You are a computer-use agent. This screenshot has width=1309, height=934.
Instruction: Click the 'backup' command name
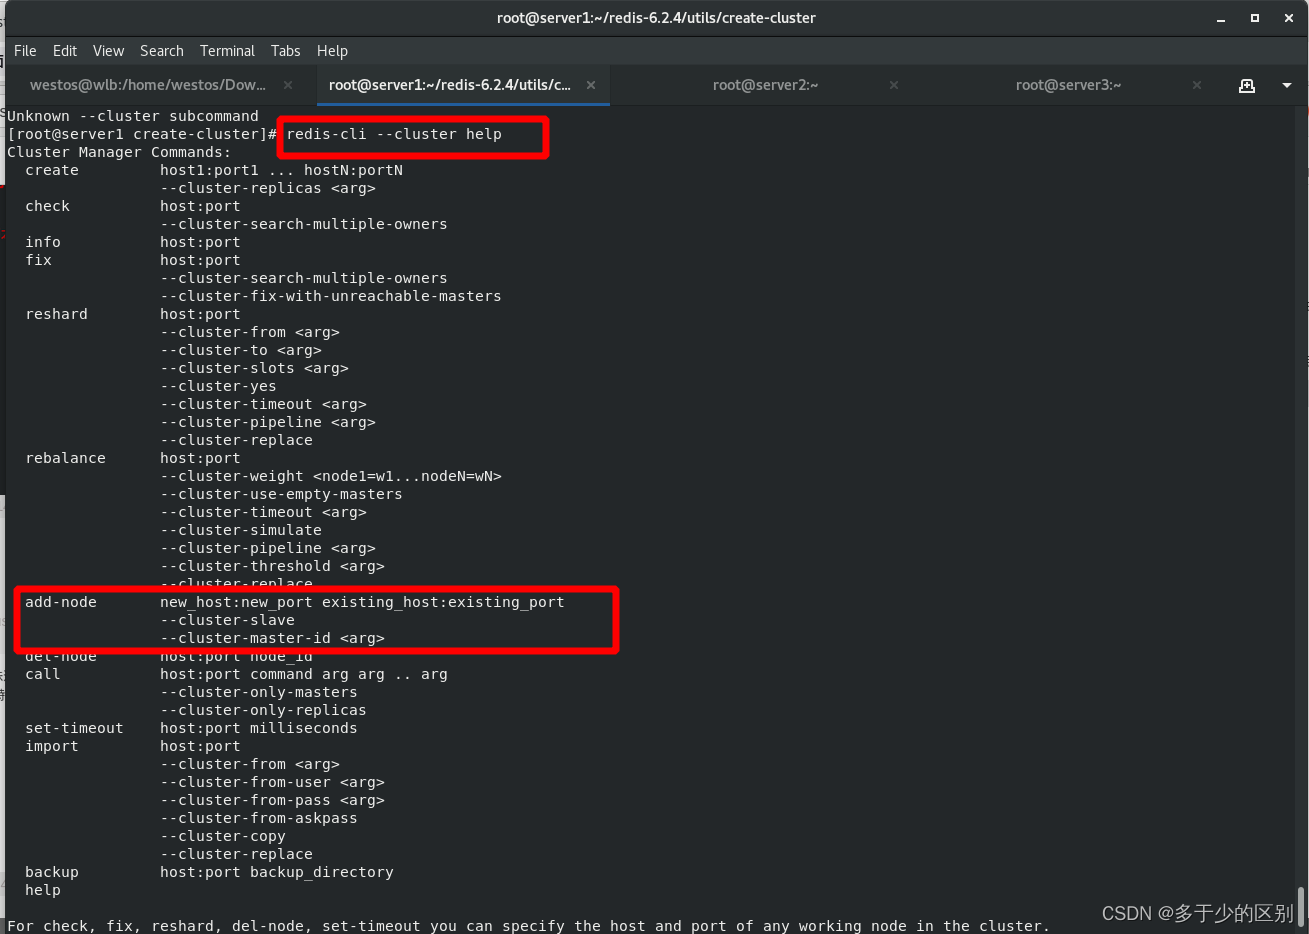52,872
